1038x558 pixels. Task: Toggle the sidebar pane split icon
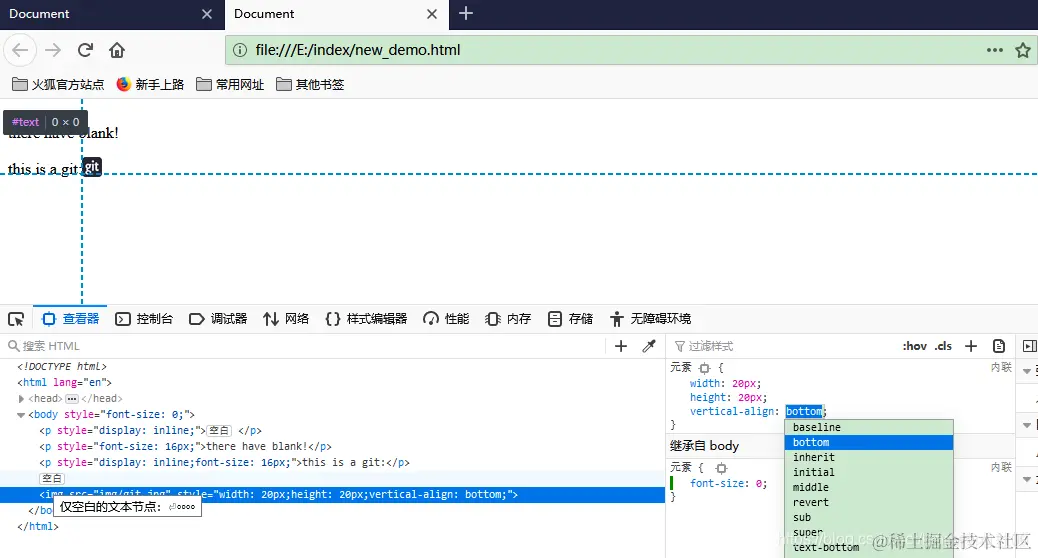[1029, 346]
